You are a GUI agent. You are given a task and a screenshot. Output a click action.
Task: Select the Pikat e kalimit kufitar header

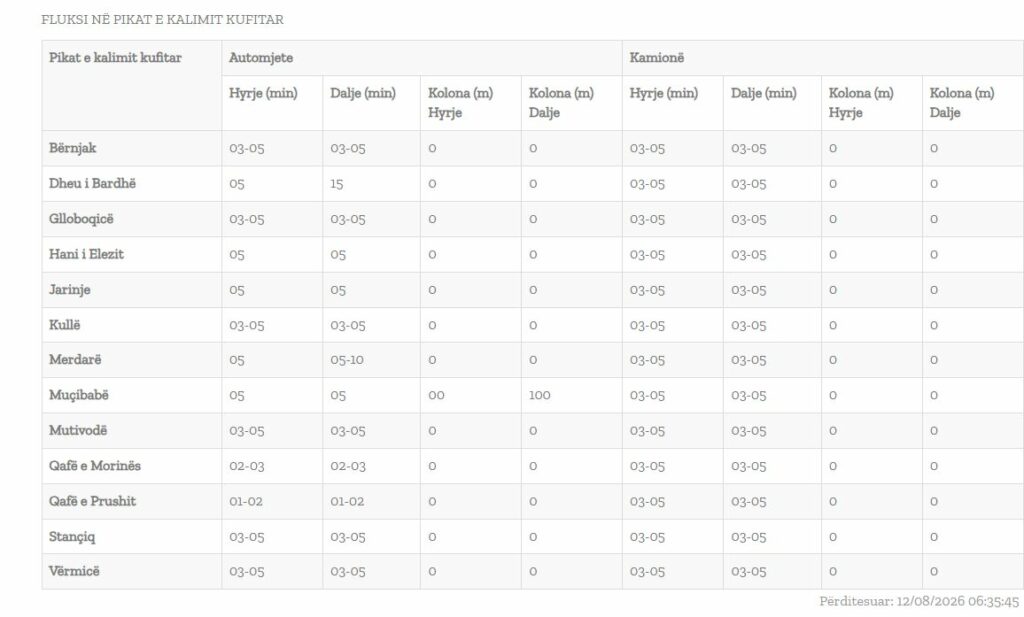115,57
